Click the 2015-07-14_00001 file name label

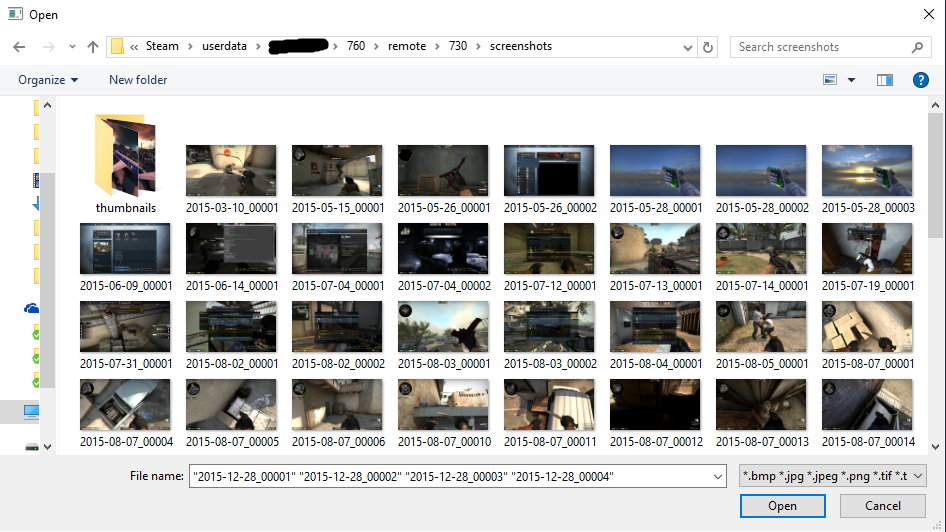[x=762, y=285]
